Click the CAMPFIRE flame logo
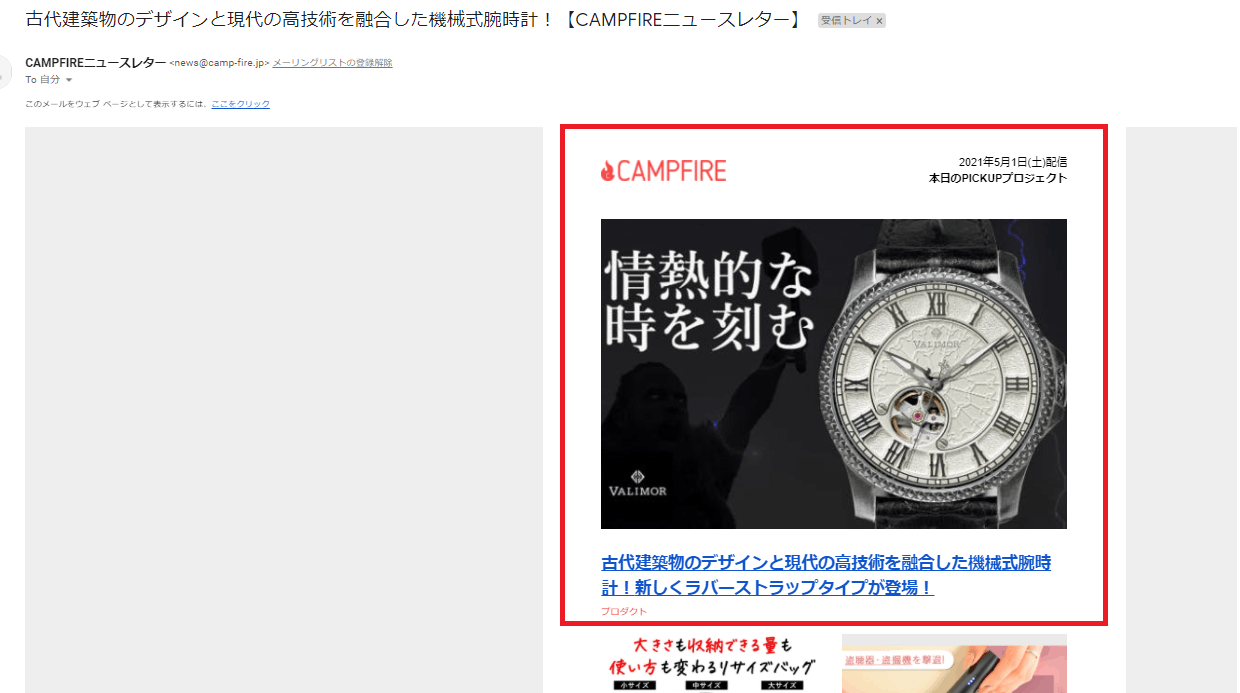Image resolution: width=1240 pixels, height=693 pixels. 663,171
